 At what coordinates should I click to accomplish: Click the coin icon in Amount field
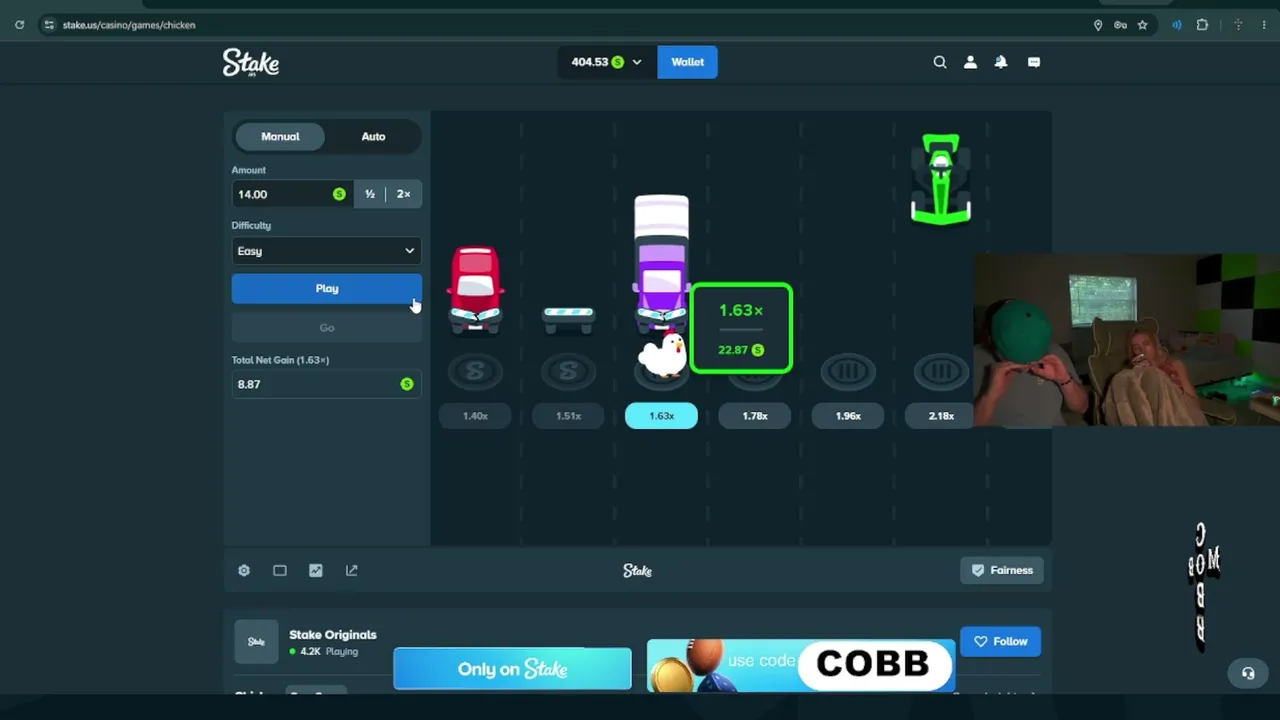click(339, 194)
